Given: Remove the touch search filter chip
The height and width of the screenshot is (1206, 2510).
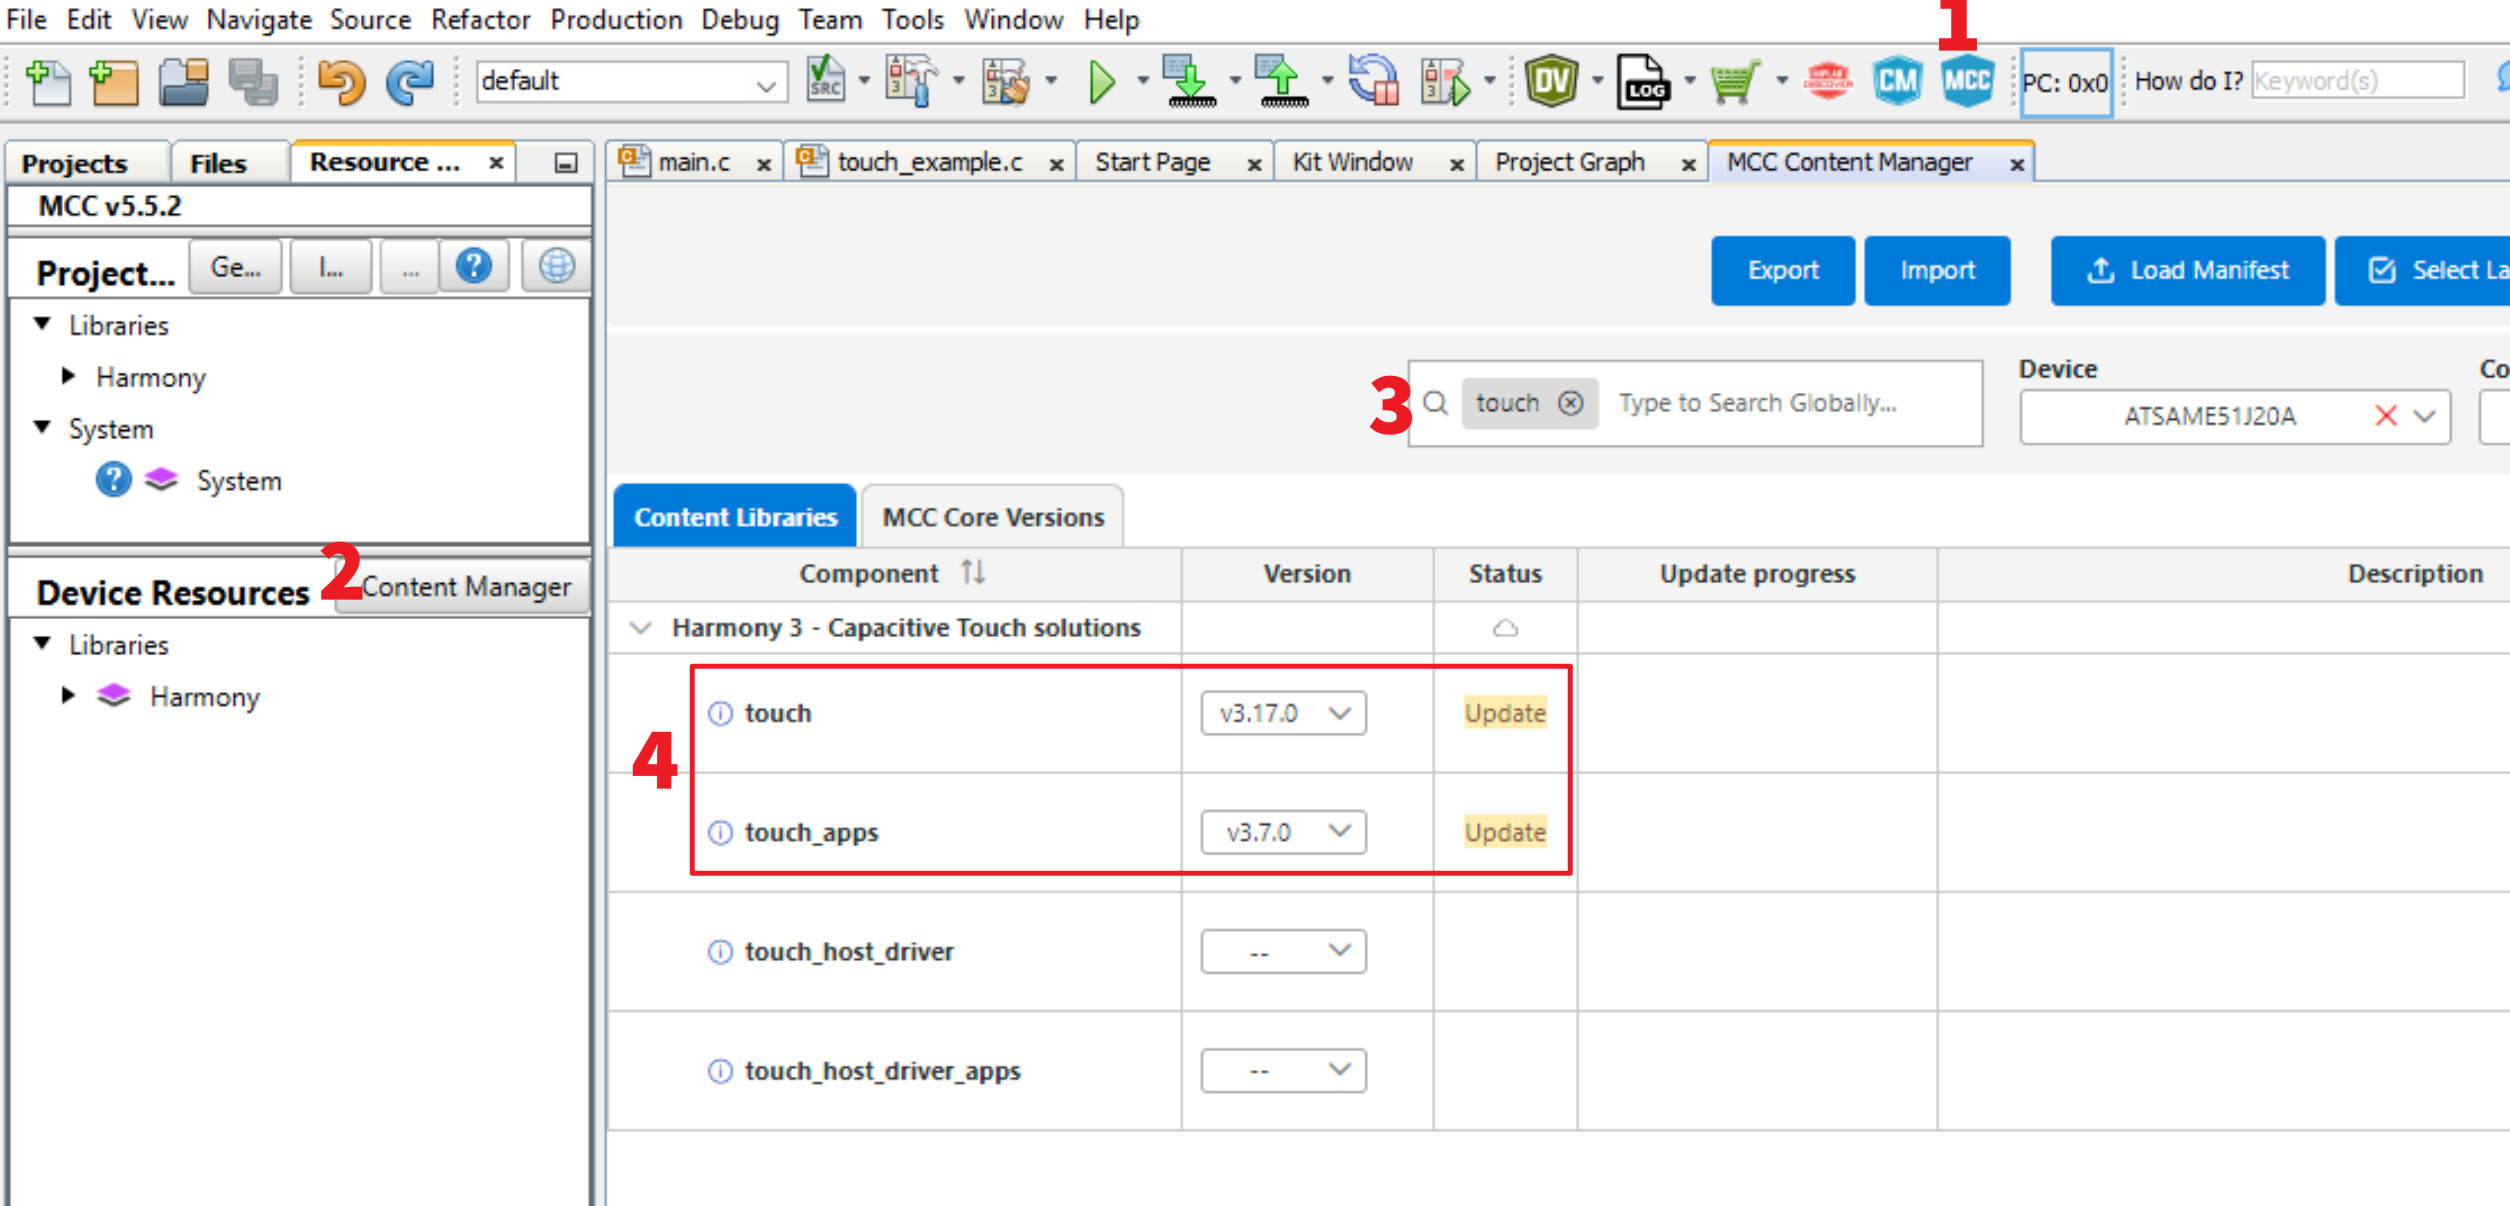Looking at the screenshot, I should (1571, 403).
